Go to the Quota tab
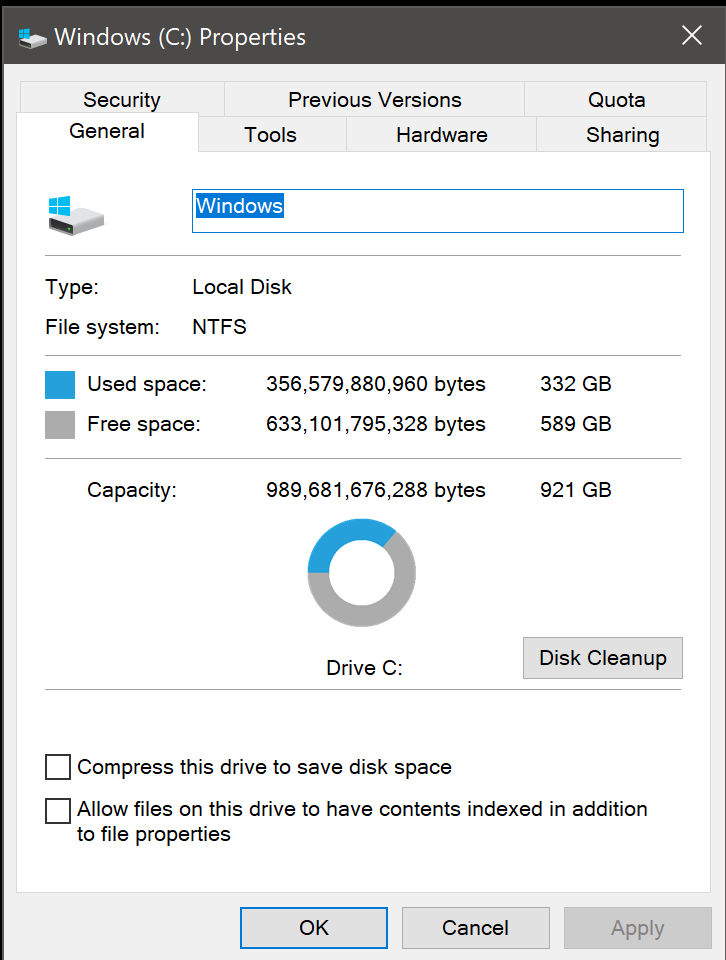Screen dimensions: 726x960 pyautogui.click(x=616, y=100)
